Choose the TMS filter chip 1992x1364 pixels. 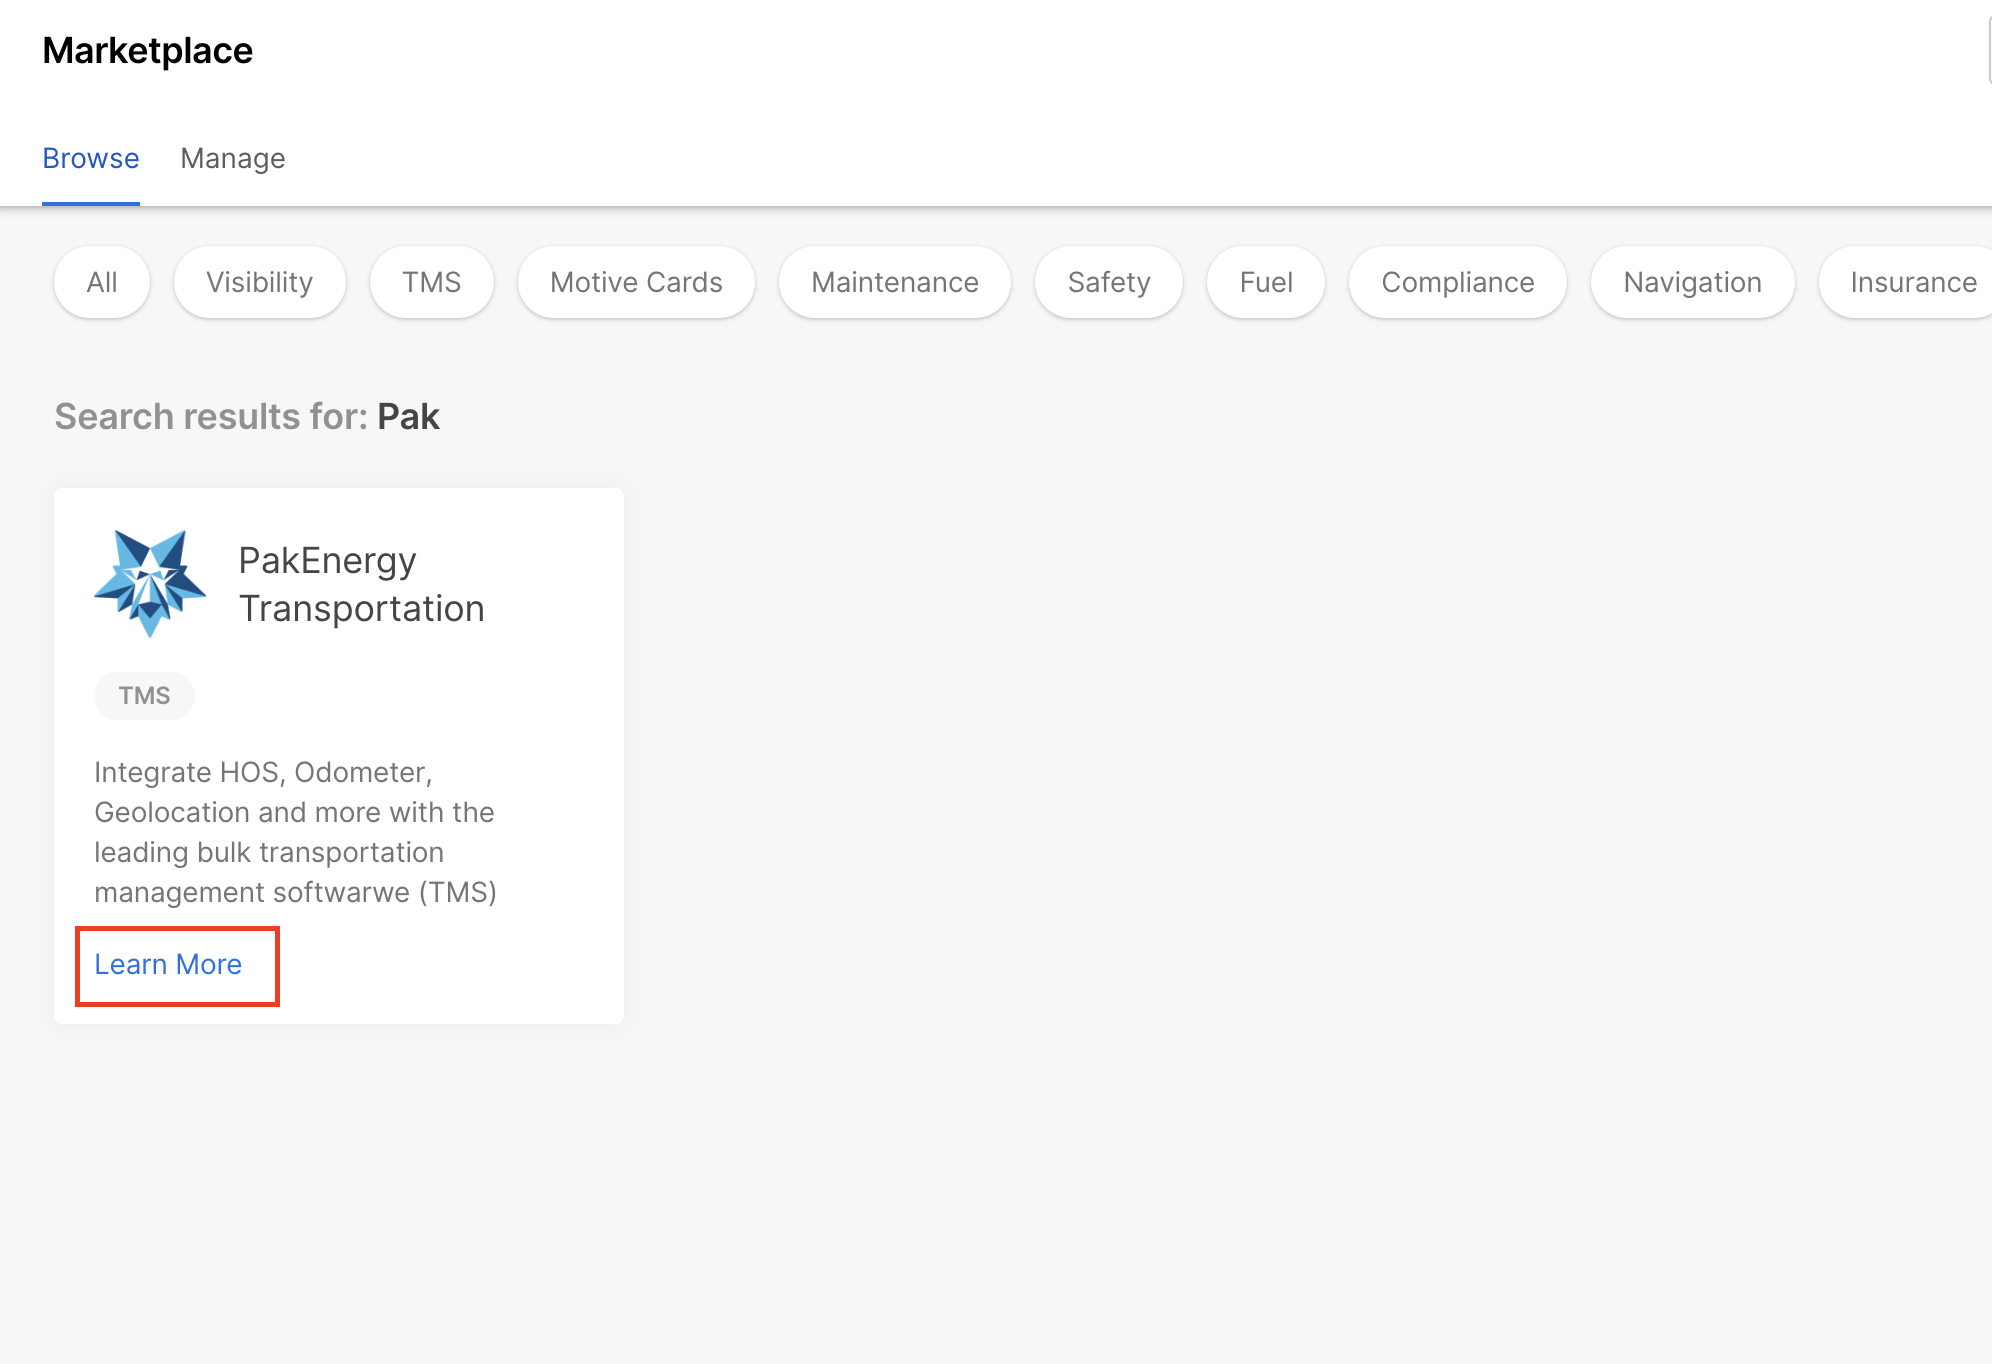click(x=432, y=283)
